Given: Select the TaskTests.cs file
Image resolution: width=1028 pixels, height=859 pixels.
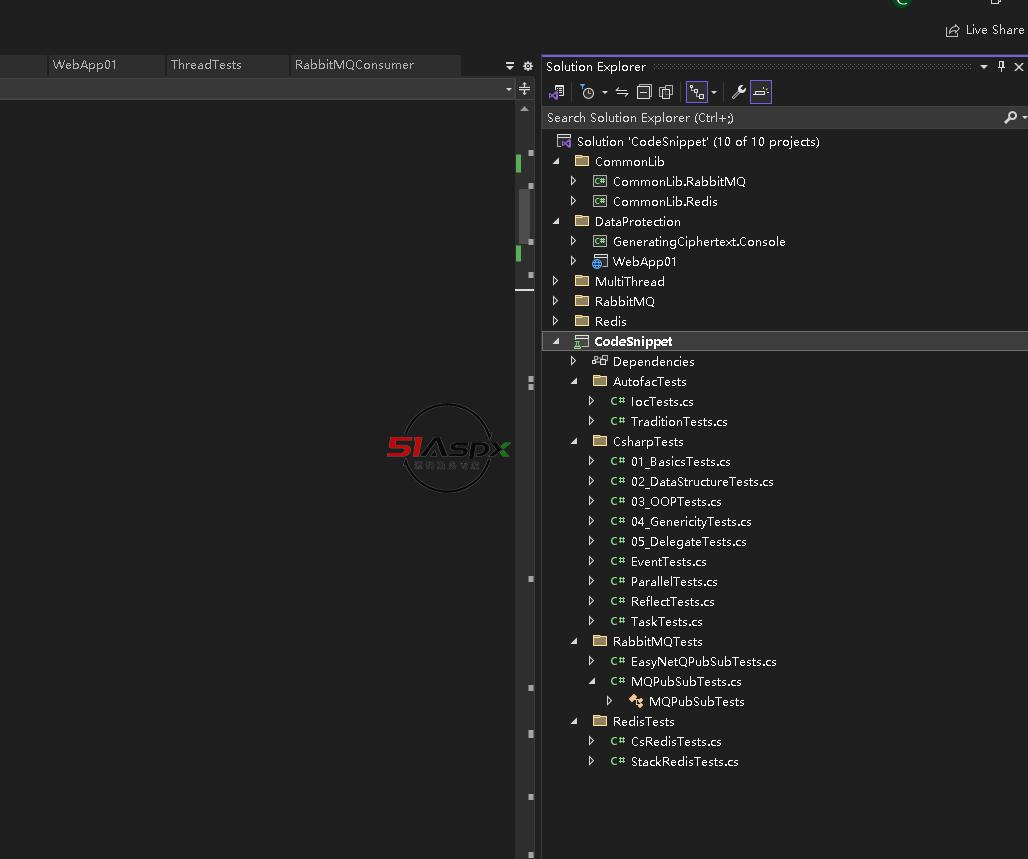Looking at the screenshot, I should pos(666,622).
